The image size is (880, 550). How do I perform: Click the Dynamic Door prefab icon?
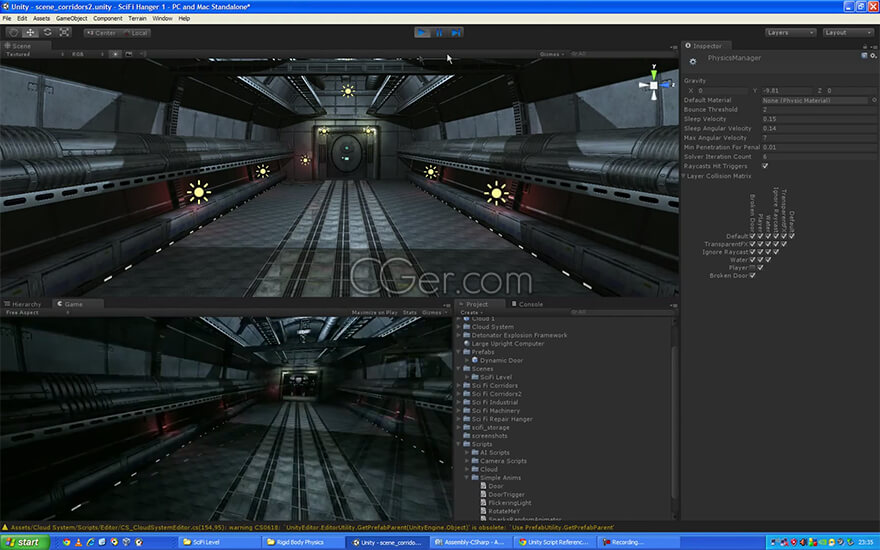[x=475, y=360]
